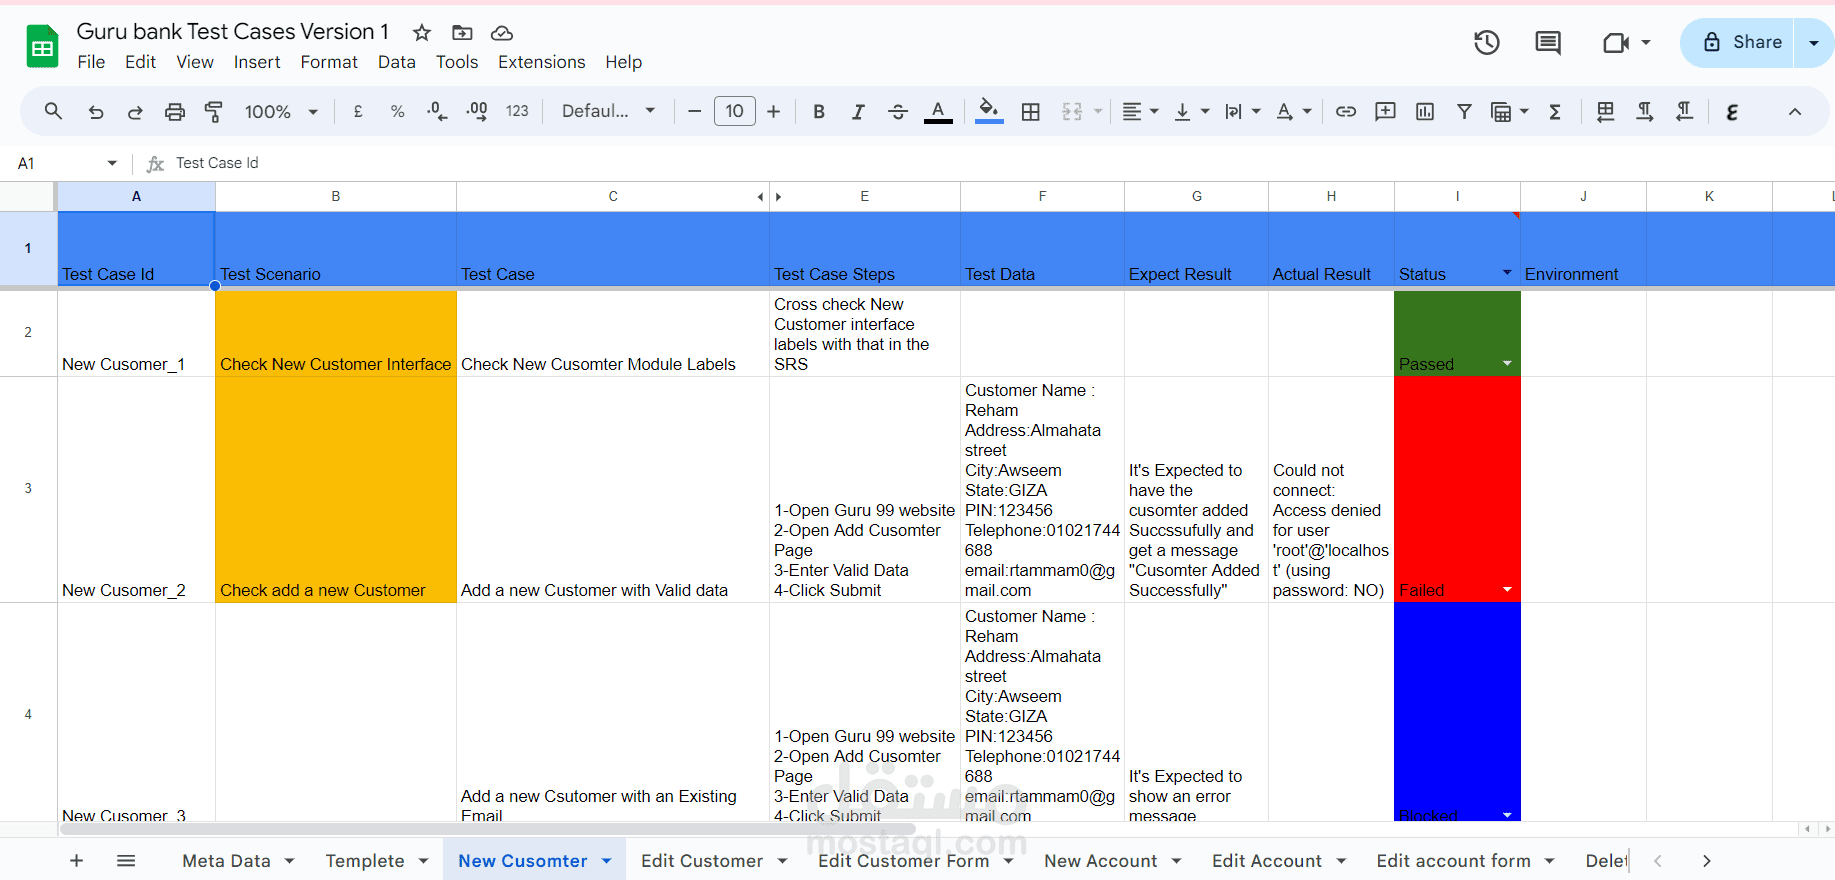Set cell direction left-to-right
Screen dimensions: 1835x880
coord(1645,111)
